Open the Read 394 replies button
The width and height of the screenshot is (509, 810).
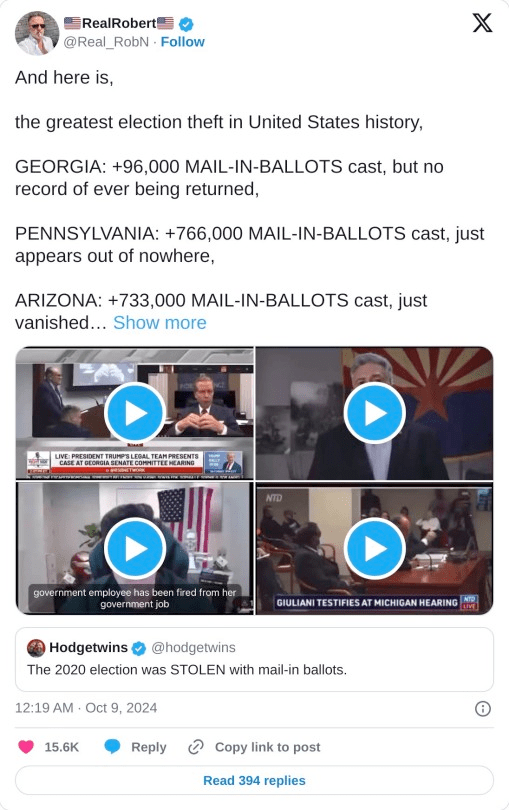click(254, 780)
